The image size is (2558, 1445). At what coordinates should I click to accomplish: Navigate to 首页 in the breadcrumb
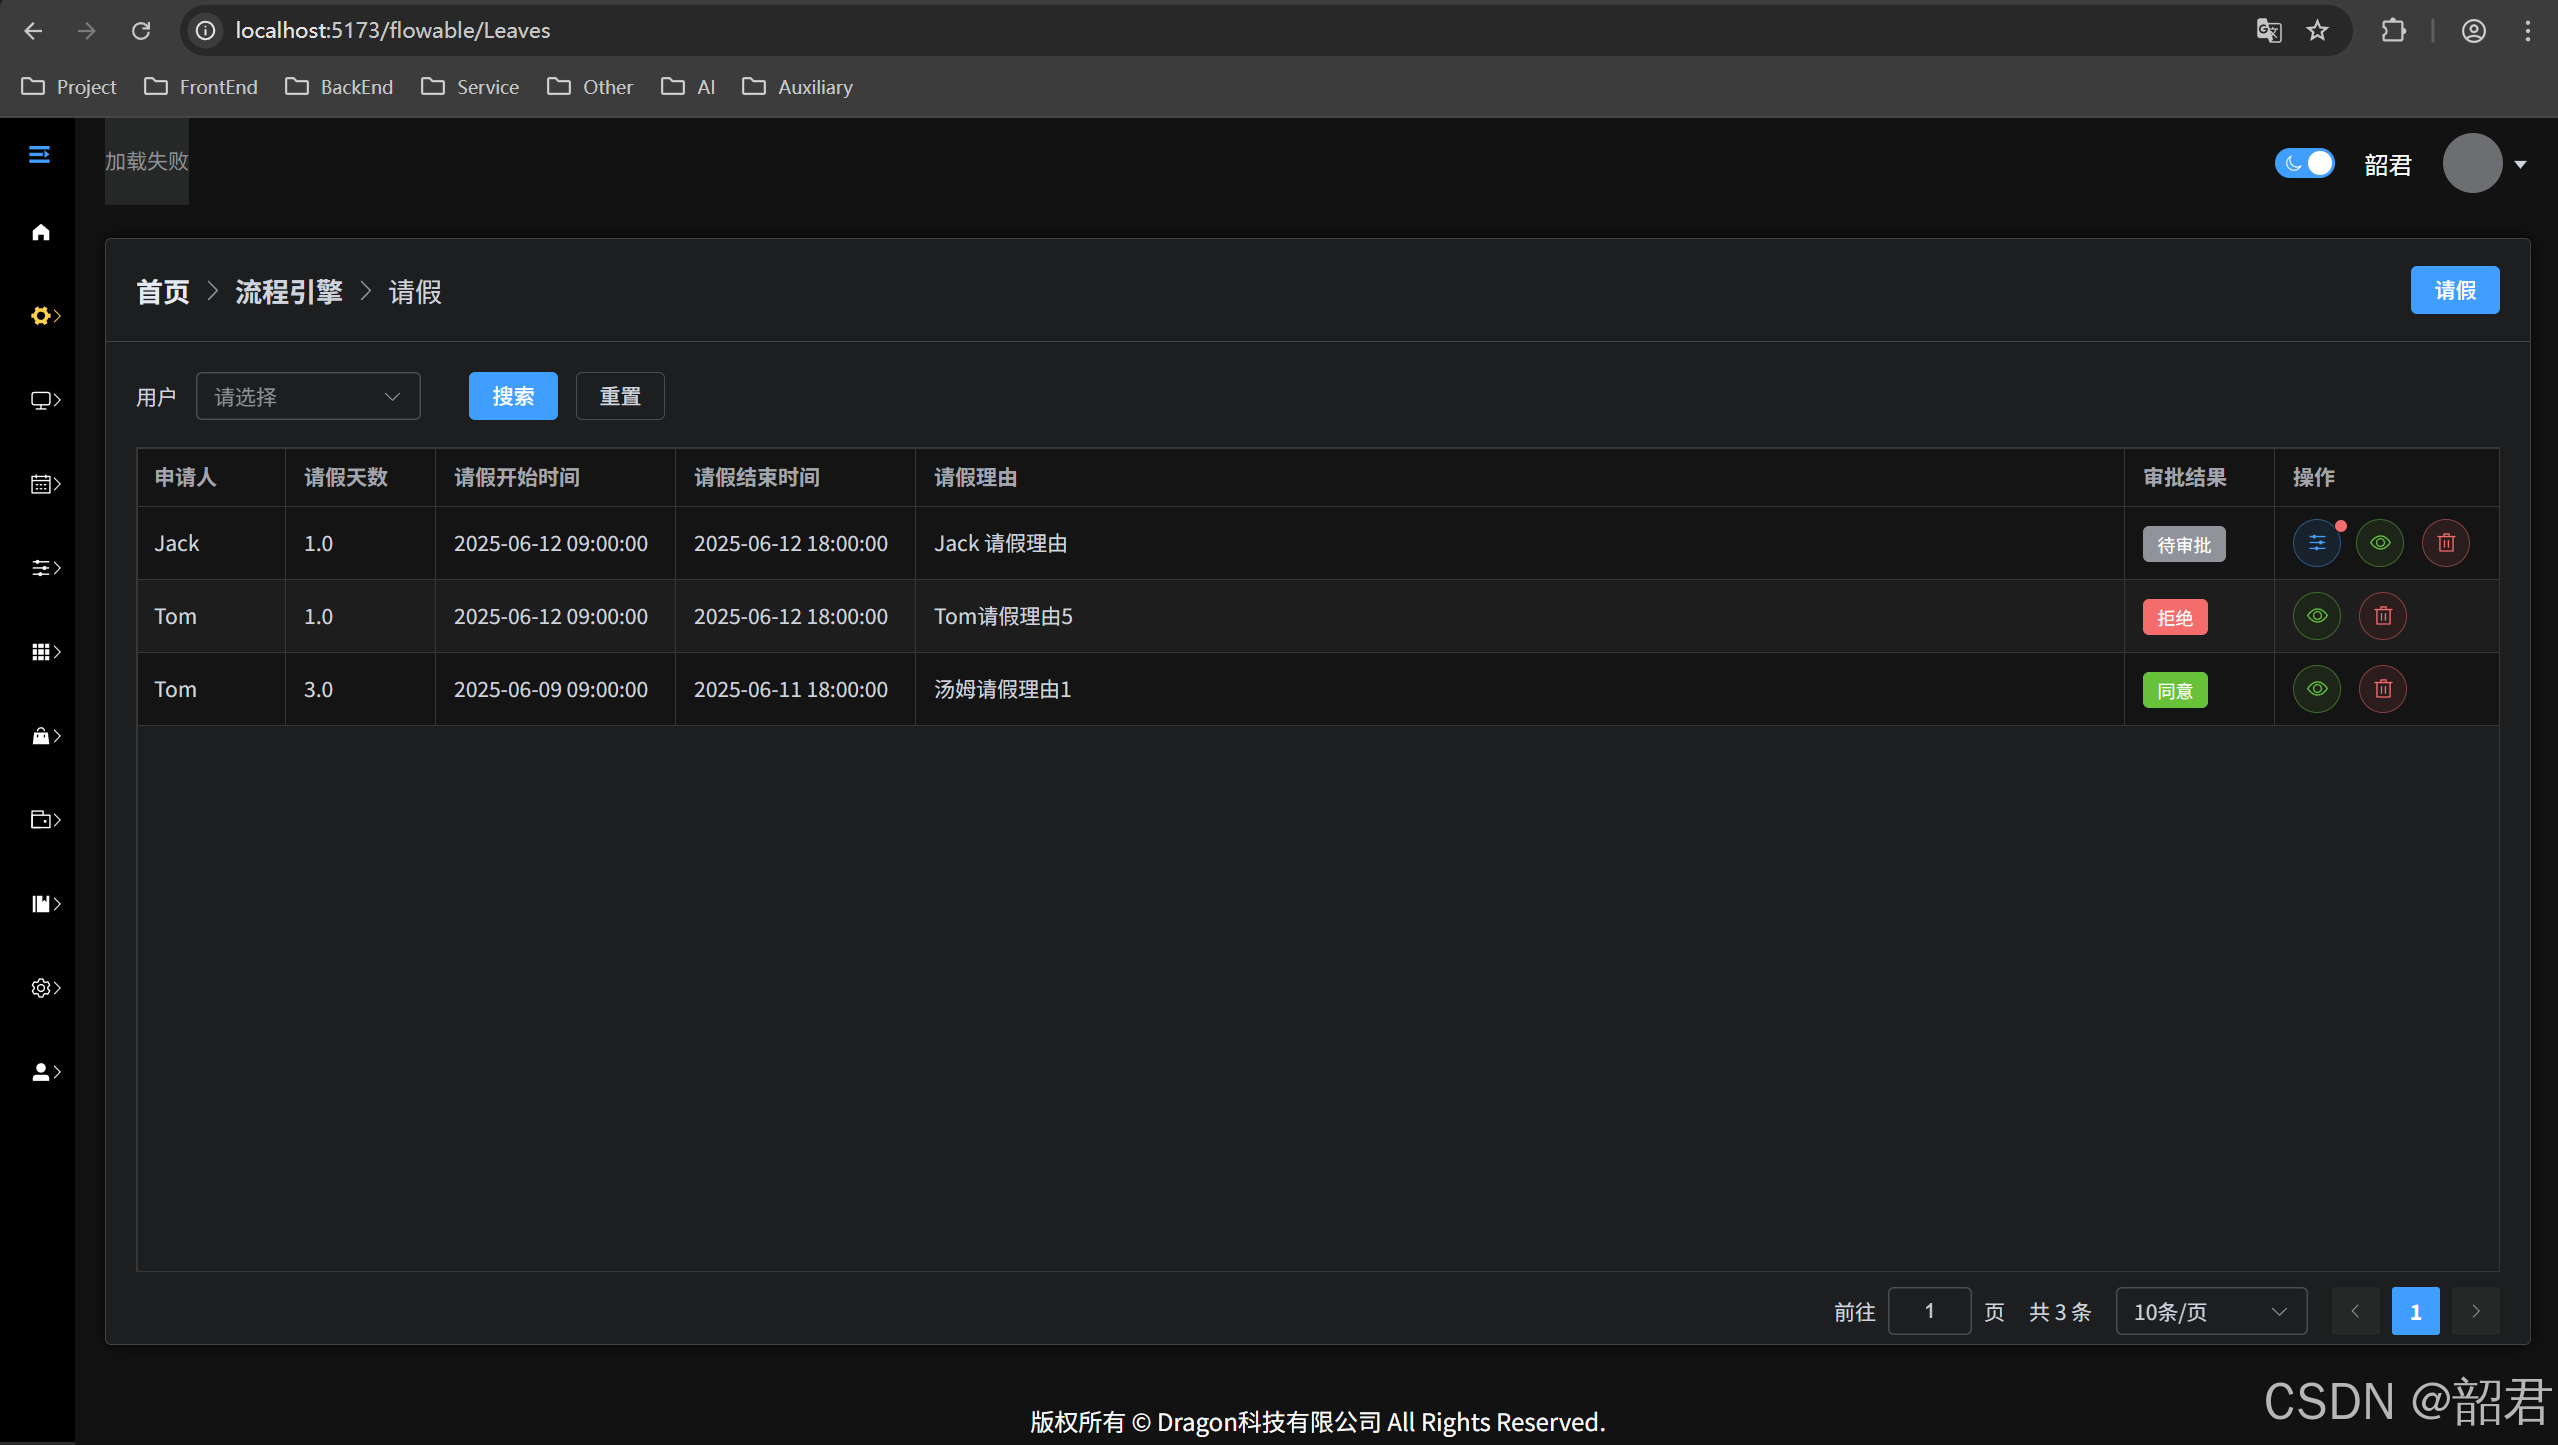tap(163, 292)
